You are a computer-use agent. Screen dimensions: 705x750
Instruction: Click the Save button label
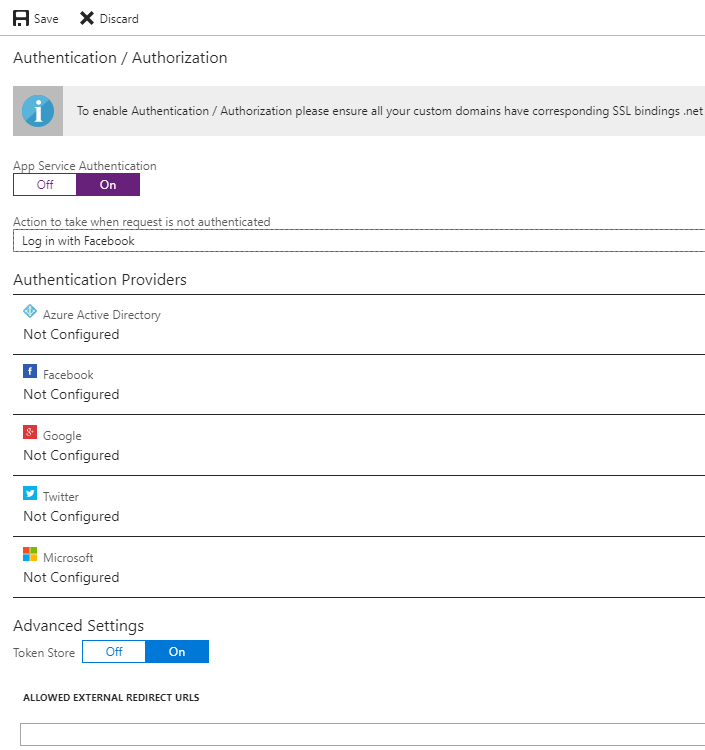(x=46, y=19)
